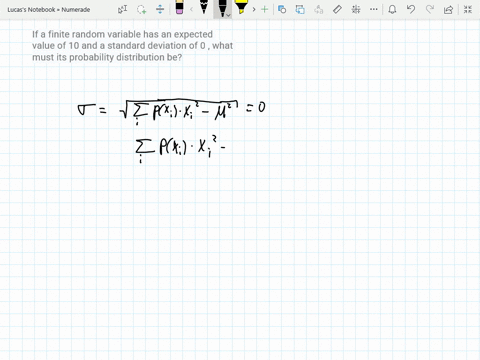
Task: Choose the Lasso Select tool
Action: point(142,9)
